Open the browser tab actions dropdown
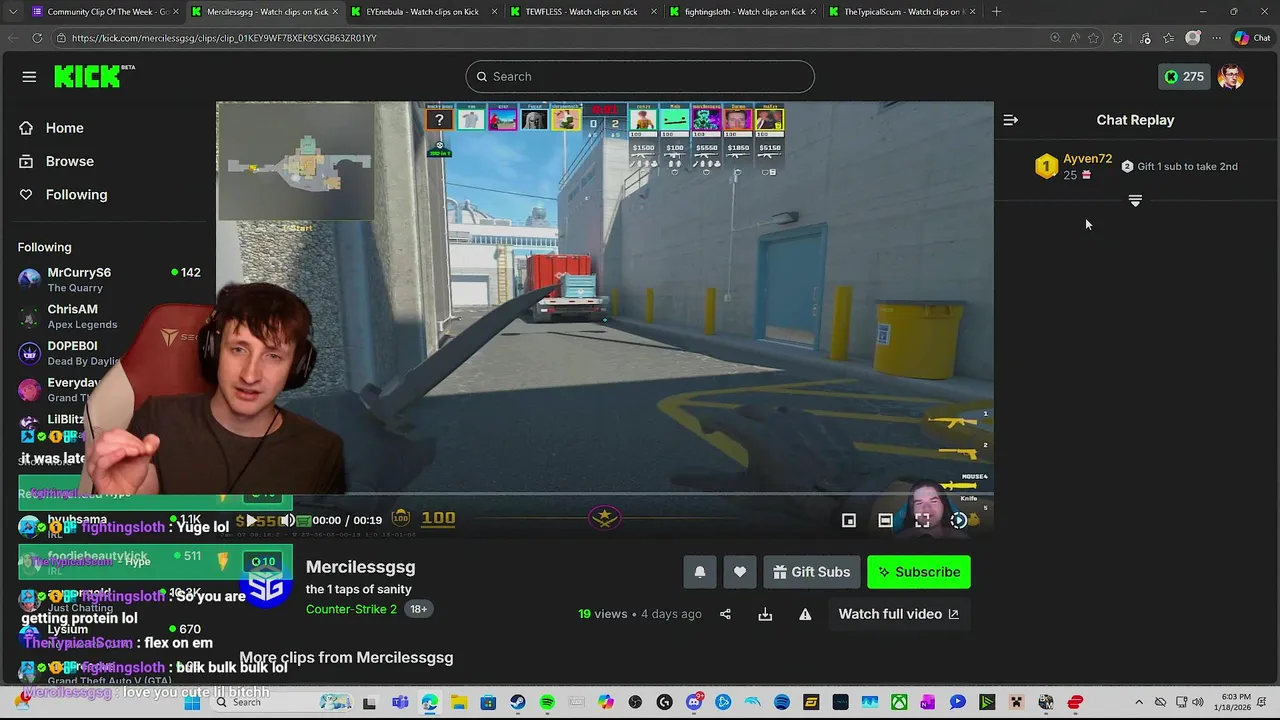 coord(11,12)
